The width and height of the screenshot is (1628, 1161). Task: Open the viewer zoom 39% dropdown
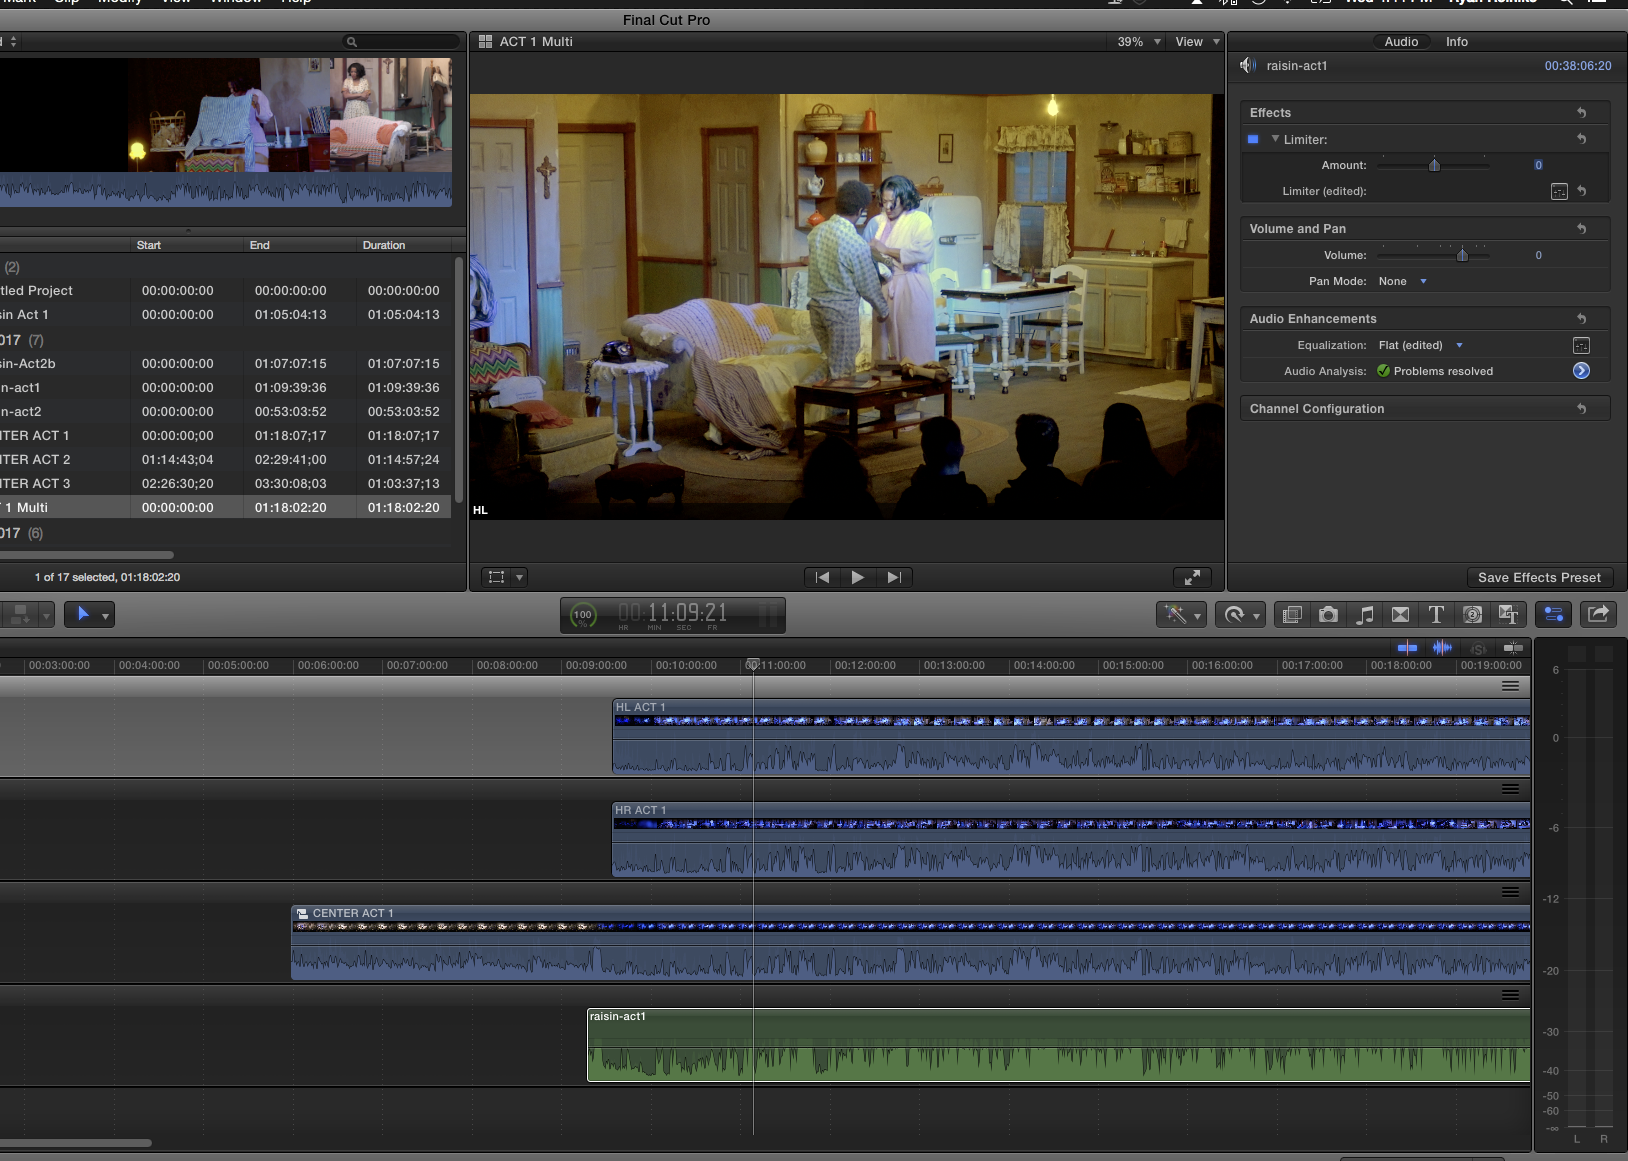coord(1139,42)
